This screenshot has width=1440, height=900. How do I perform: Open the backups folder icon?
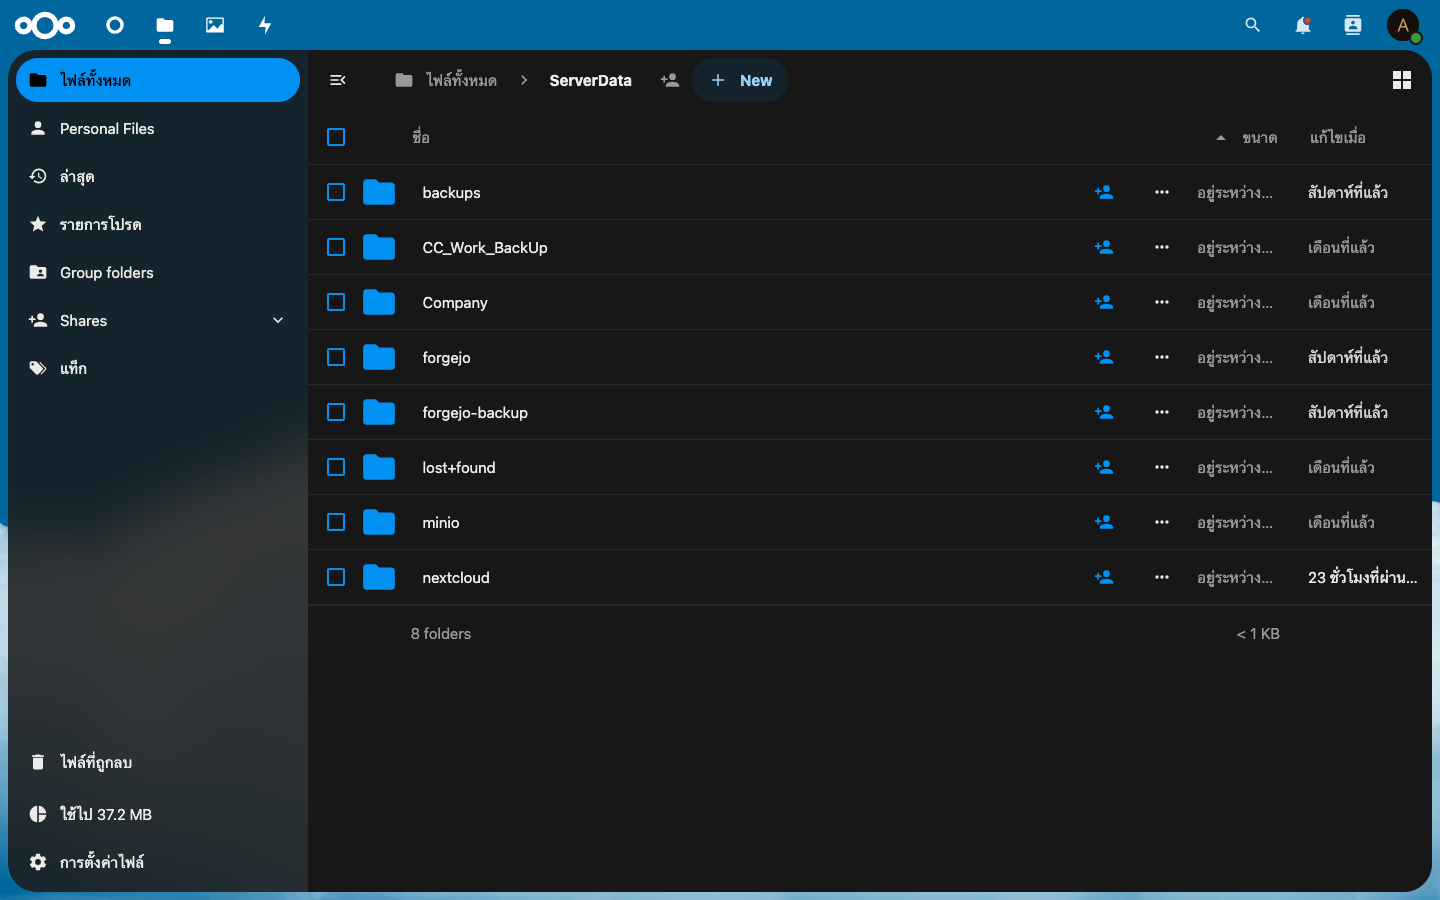click(x=379, y=192)
